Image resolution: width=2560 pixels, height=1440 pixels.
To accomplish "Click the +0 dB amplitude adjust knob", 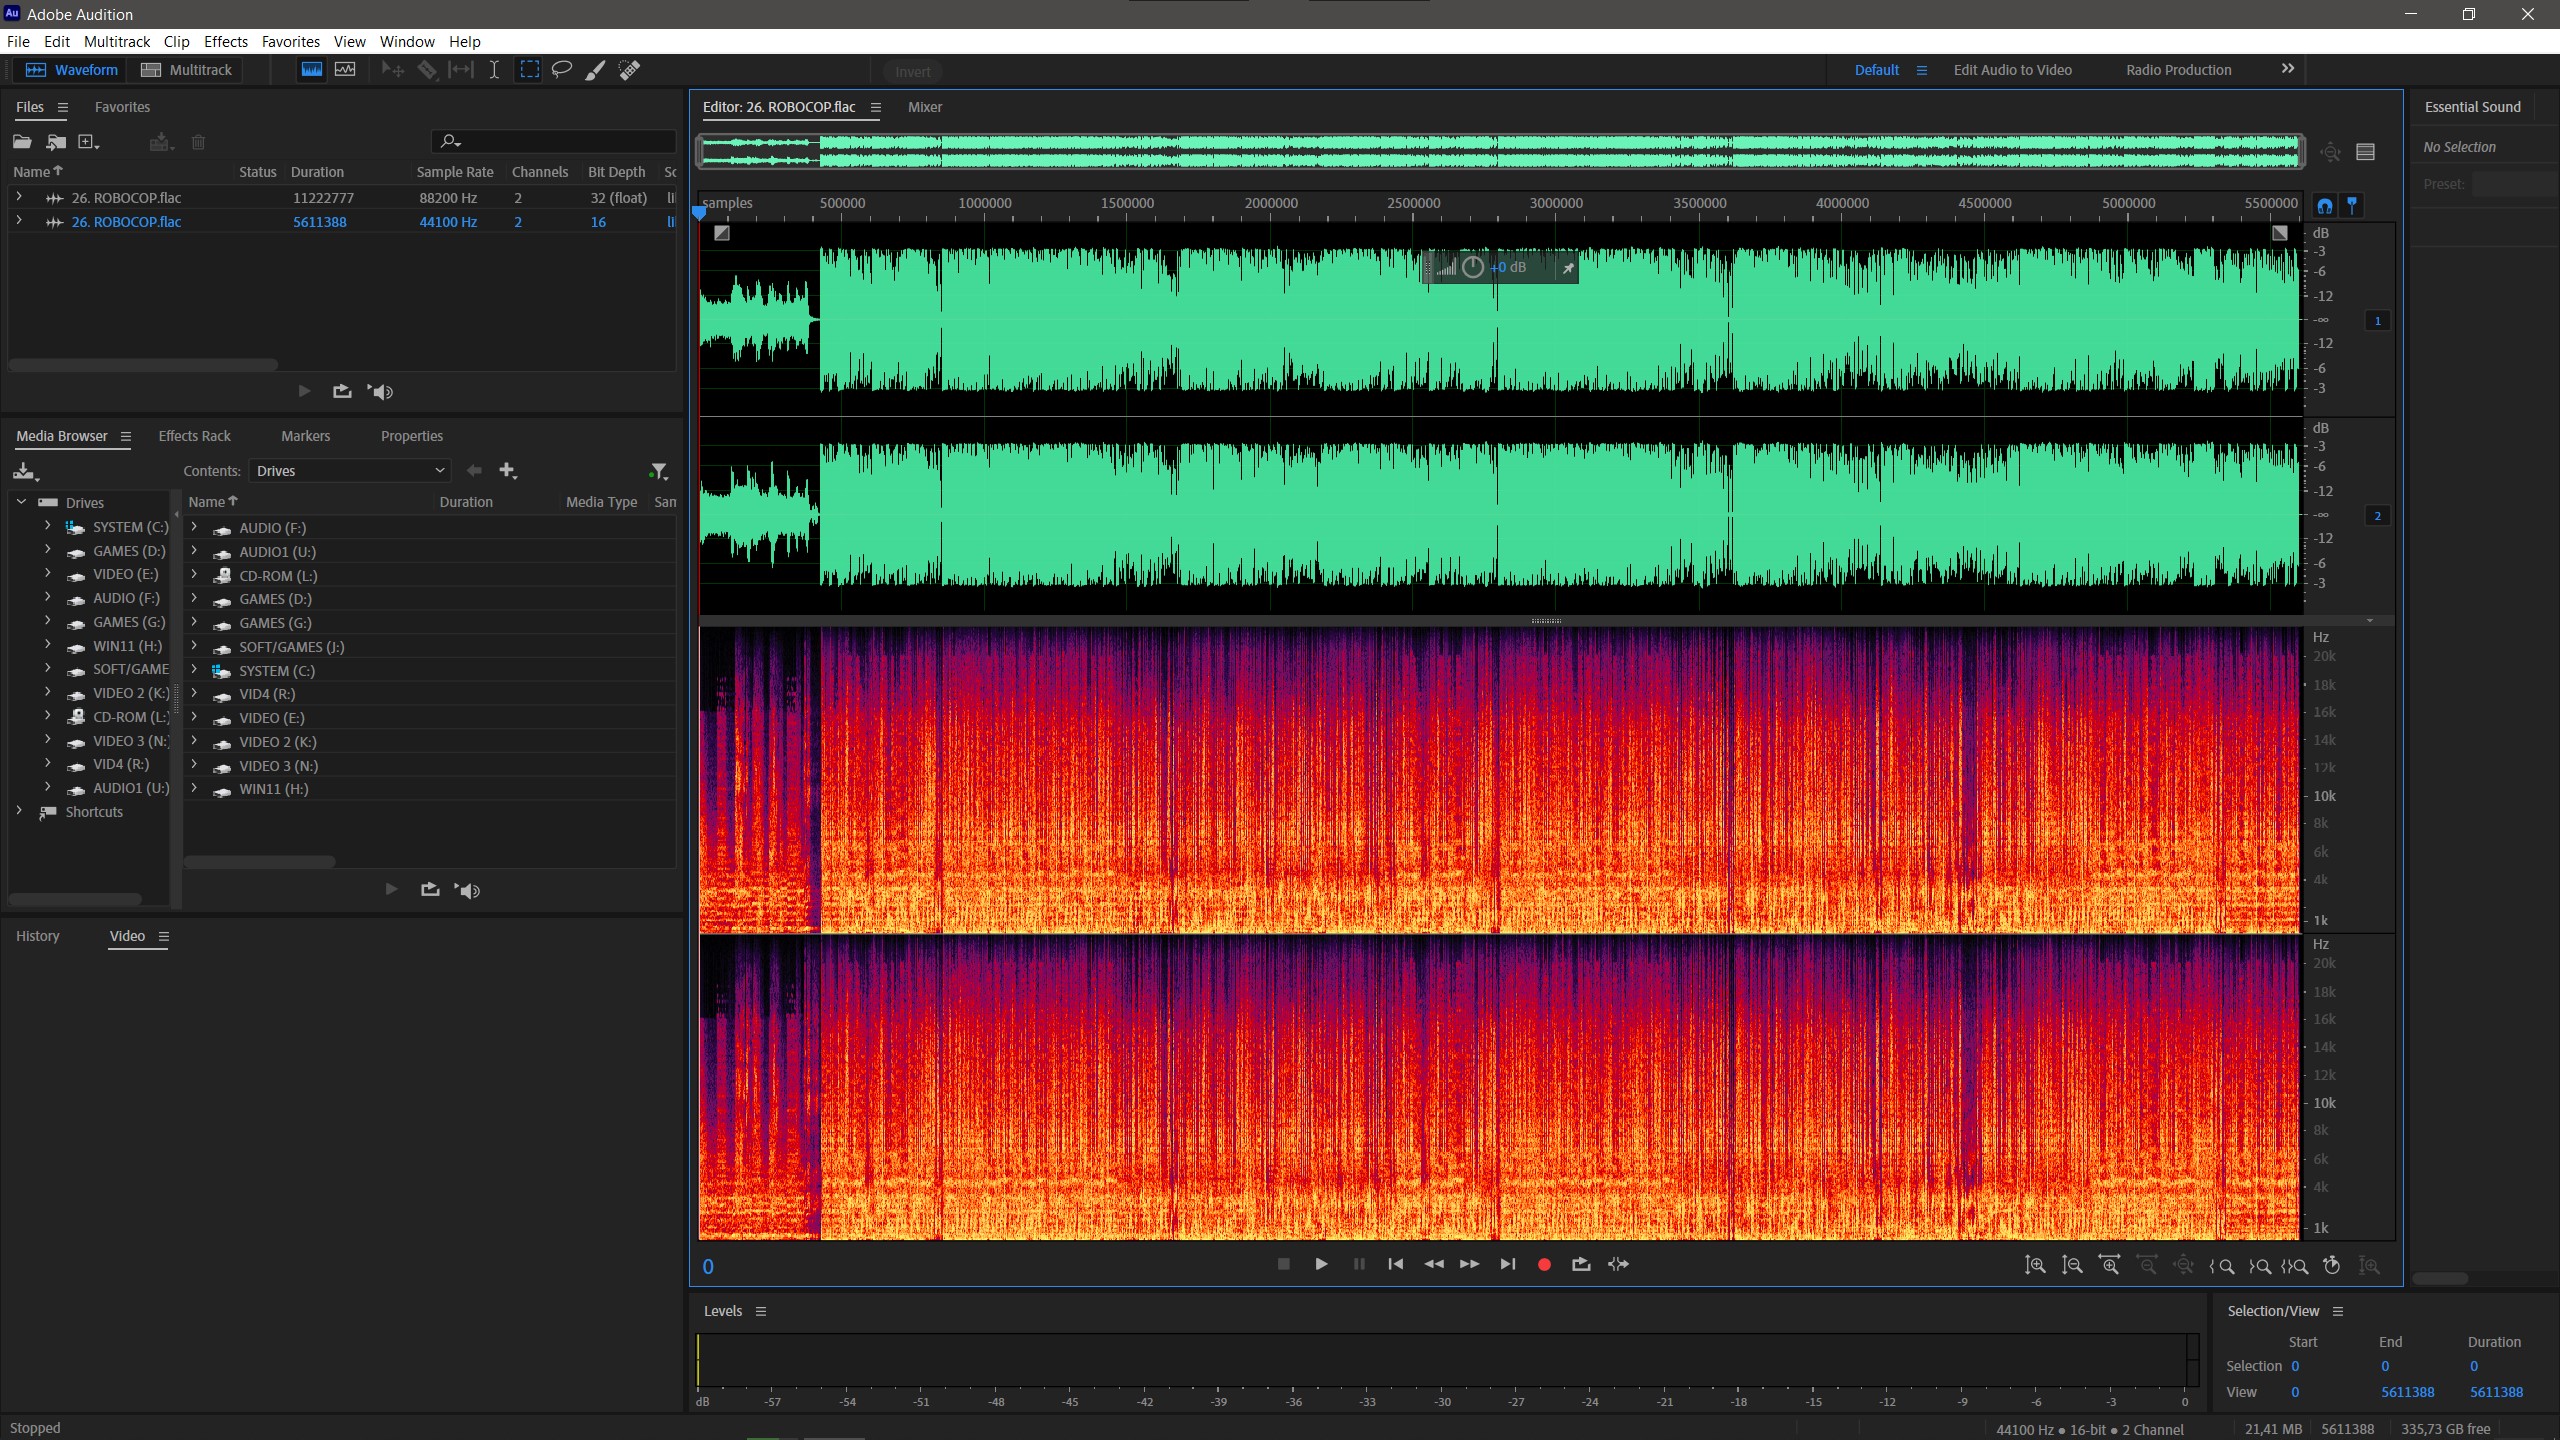I will pyautogui.click(x=1472, y=267).
